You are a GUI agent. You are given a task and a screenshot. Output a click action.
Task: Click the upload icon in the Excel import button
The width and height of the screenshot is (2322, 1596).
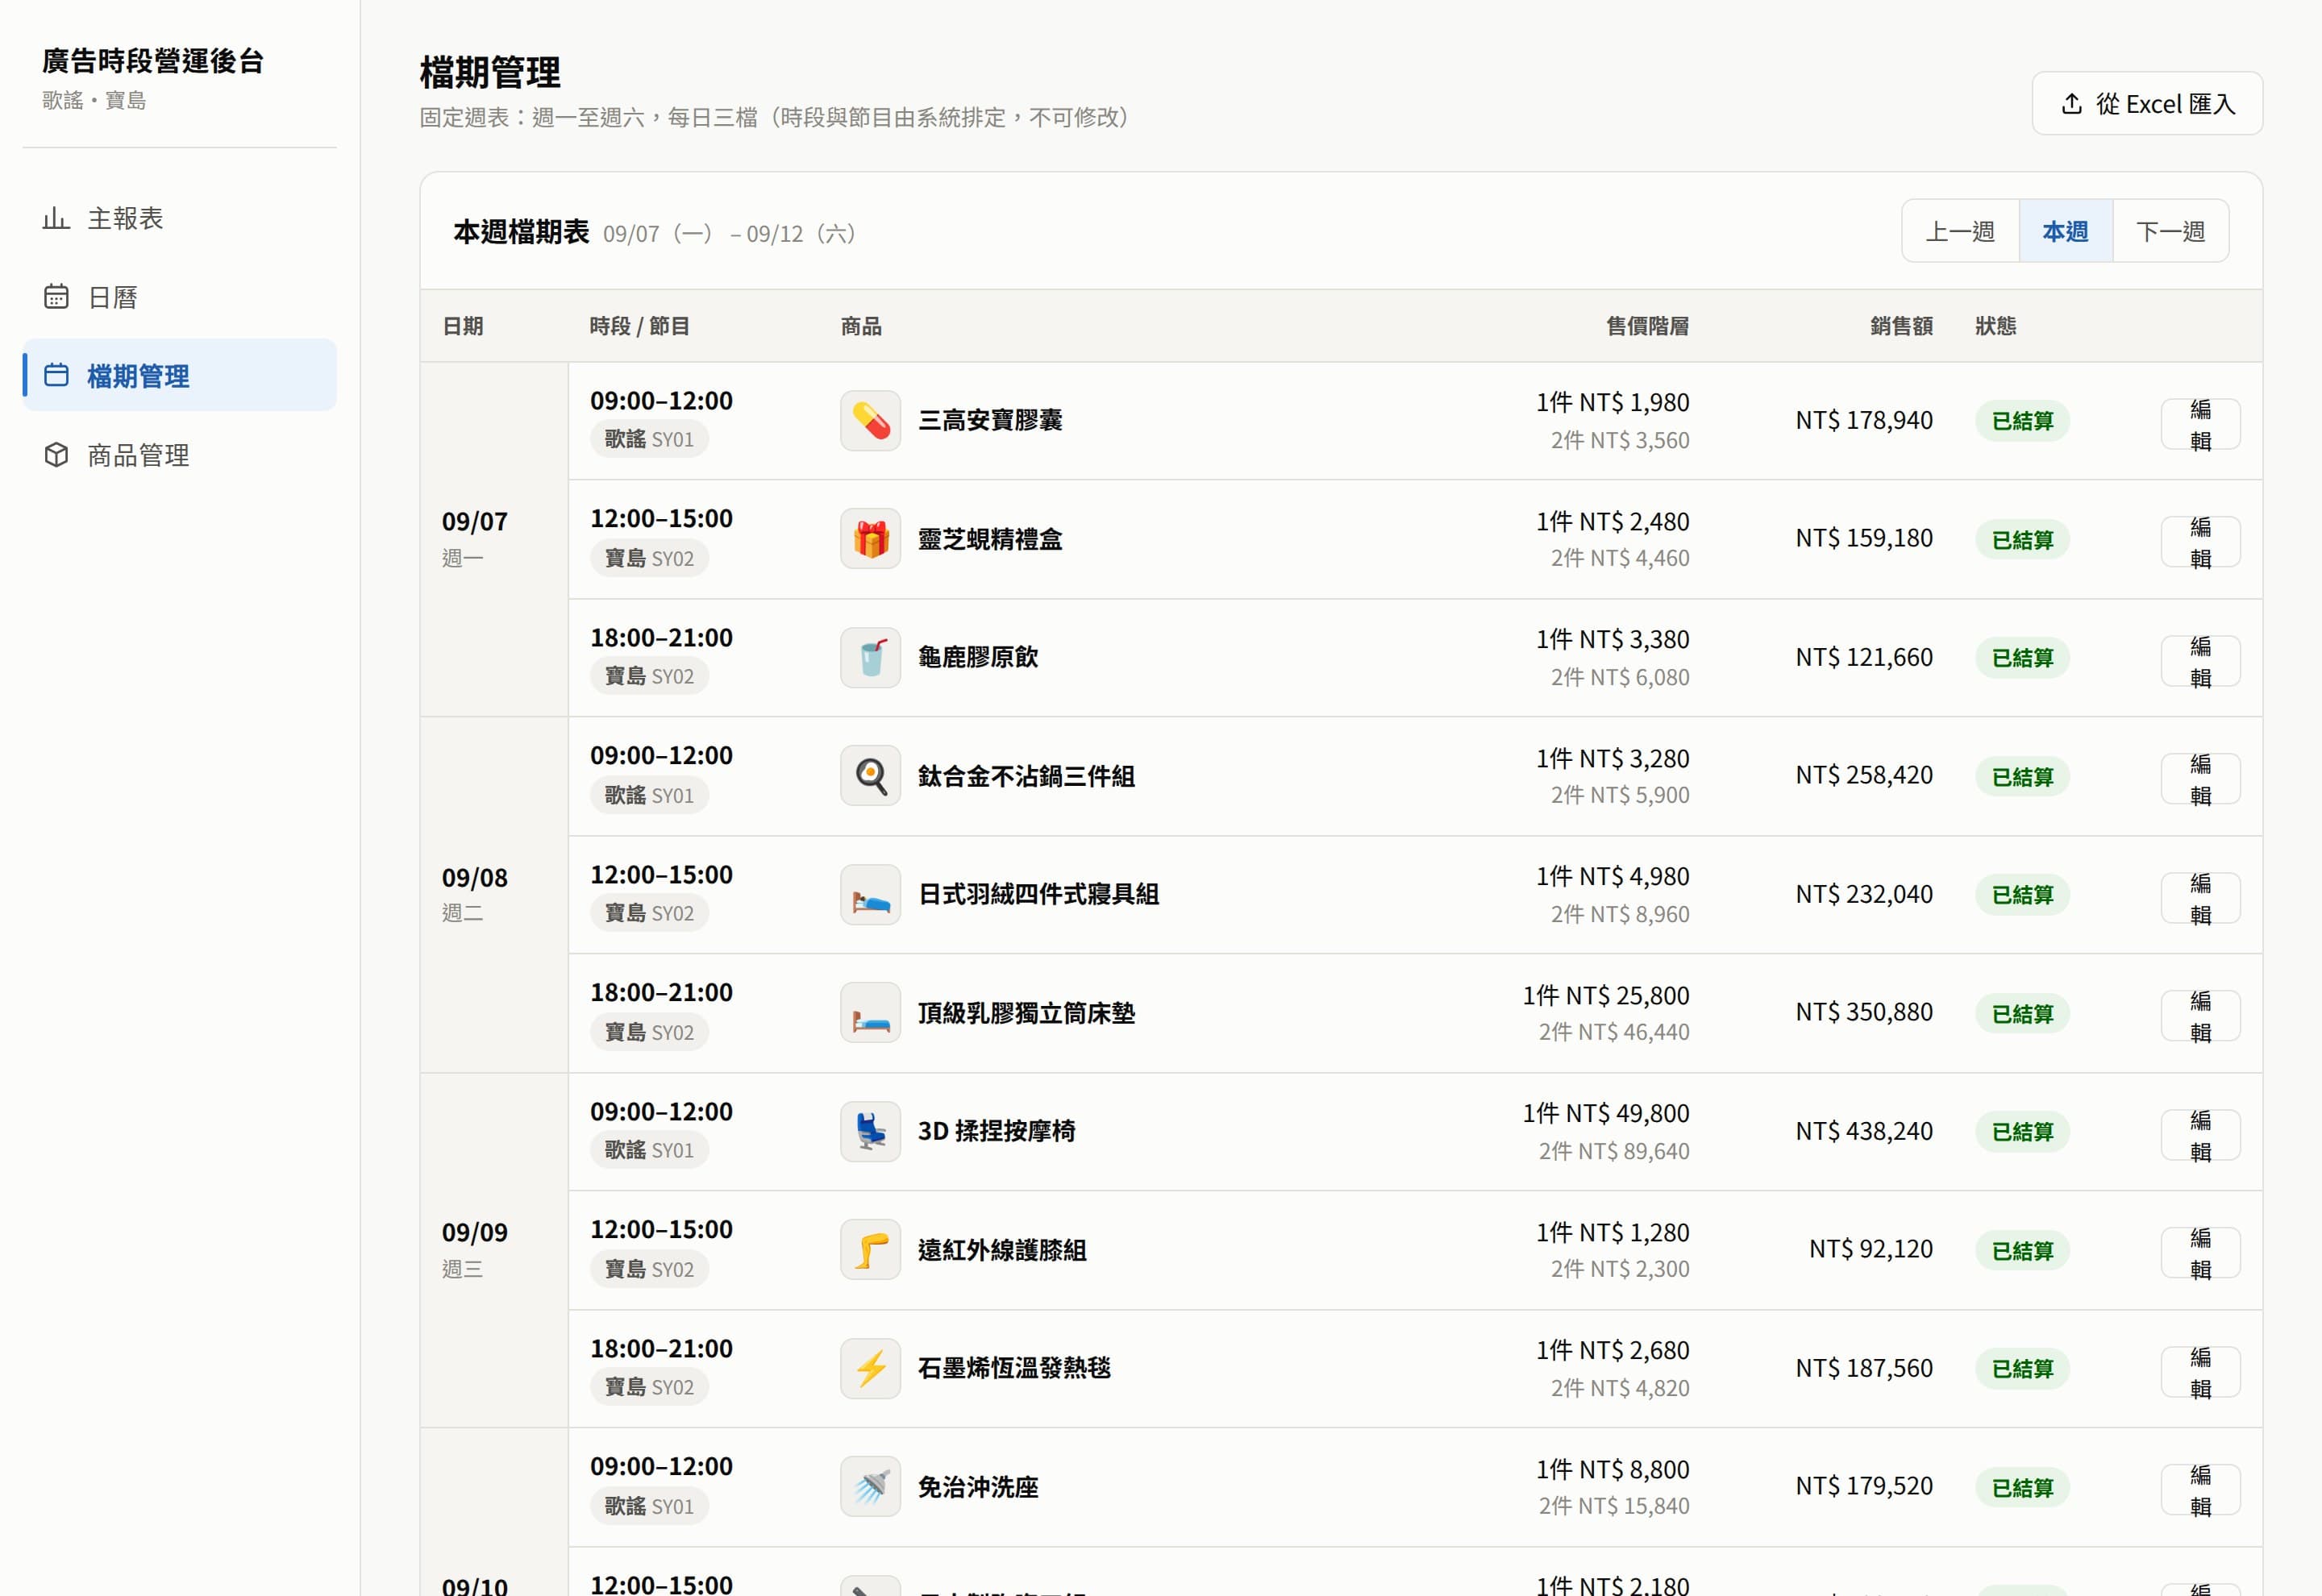pyautogui.click(x=2072, y=103)
